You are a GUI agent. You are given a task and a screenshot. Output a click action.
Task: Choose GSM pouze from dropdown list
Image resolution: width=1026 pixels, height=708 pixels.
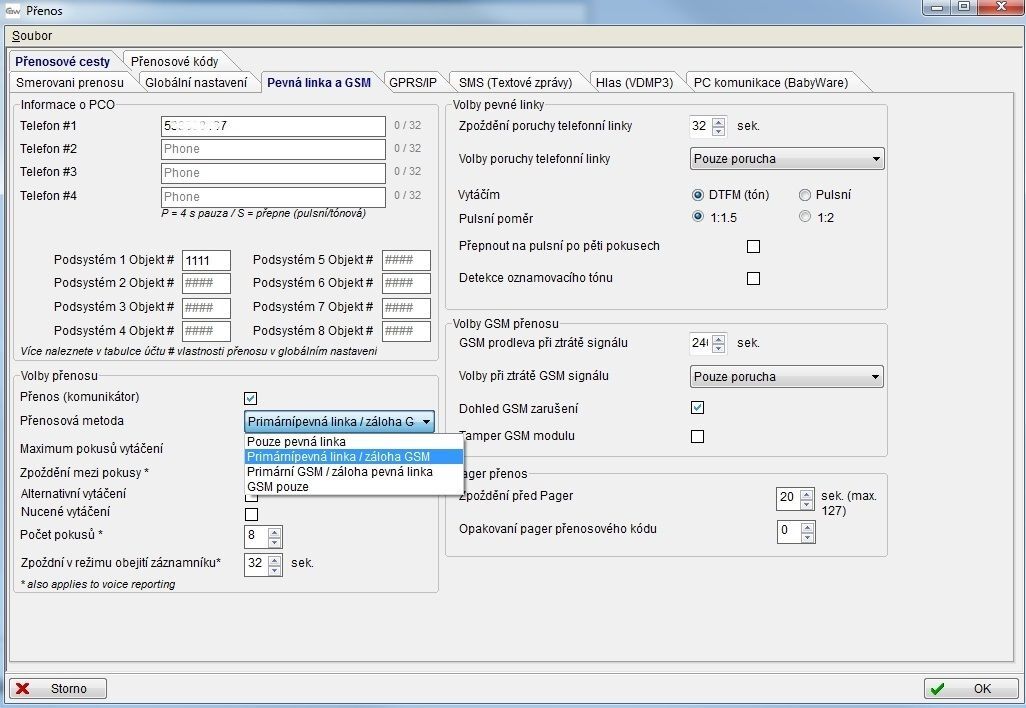click(278, 486)
